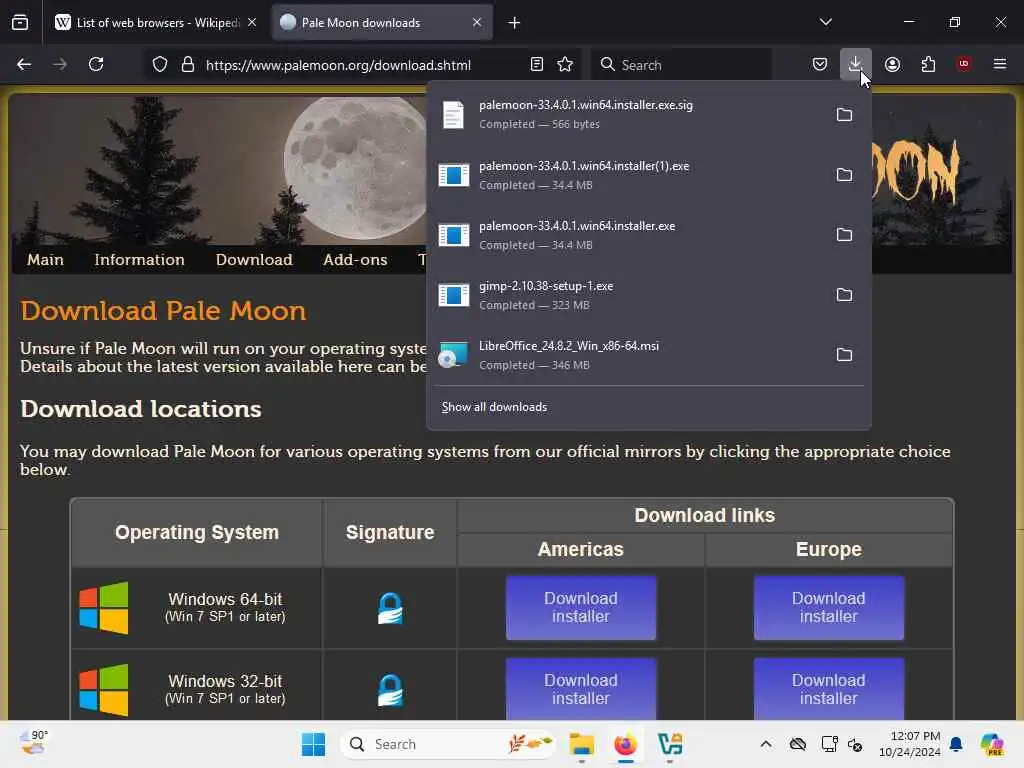This screenshot has width=1024, height=768.
Task: Open Windows 32-bit signature lock icon
Action: coord(390,690)
